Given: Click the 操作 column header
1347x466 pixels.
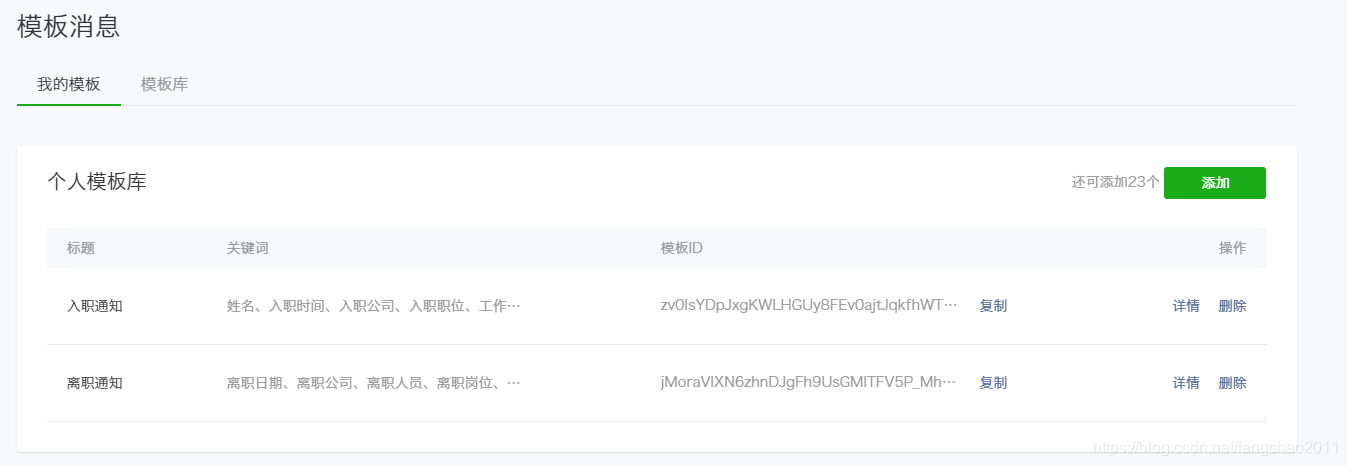Looking at the screenshot, I should [1232, 248].
